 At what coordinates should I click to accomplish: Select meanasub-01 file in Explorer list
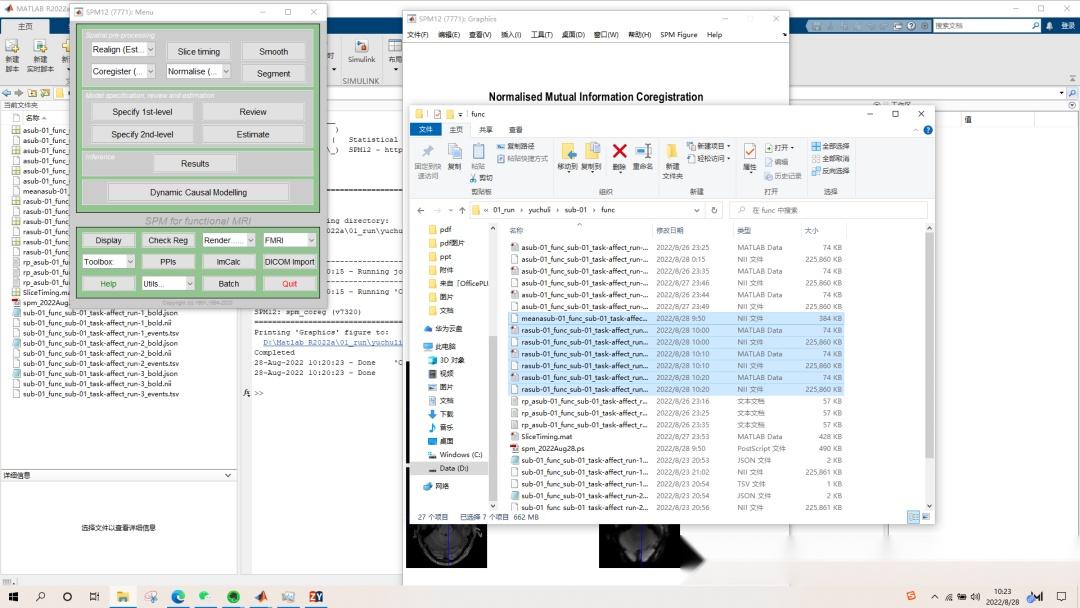pos(676,318)
